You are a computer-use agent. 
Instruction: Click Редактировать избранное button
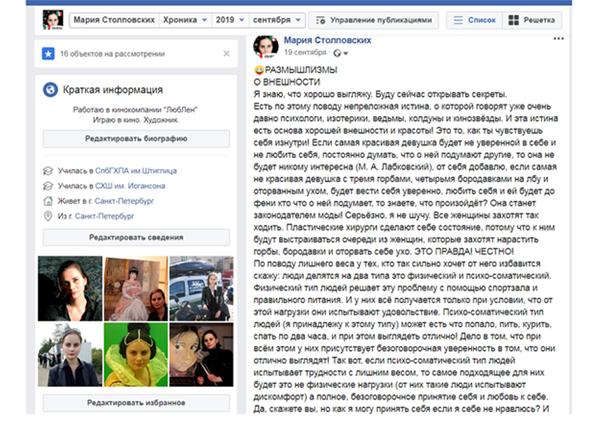click(136, 403)
